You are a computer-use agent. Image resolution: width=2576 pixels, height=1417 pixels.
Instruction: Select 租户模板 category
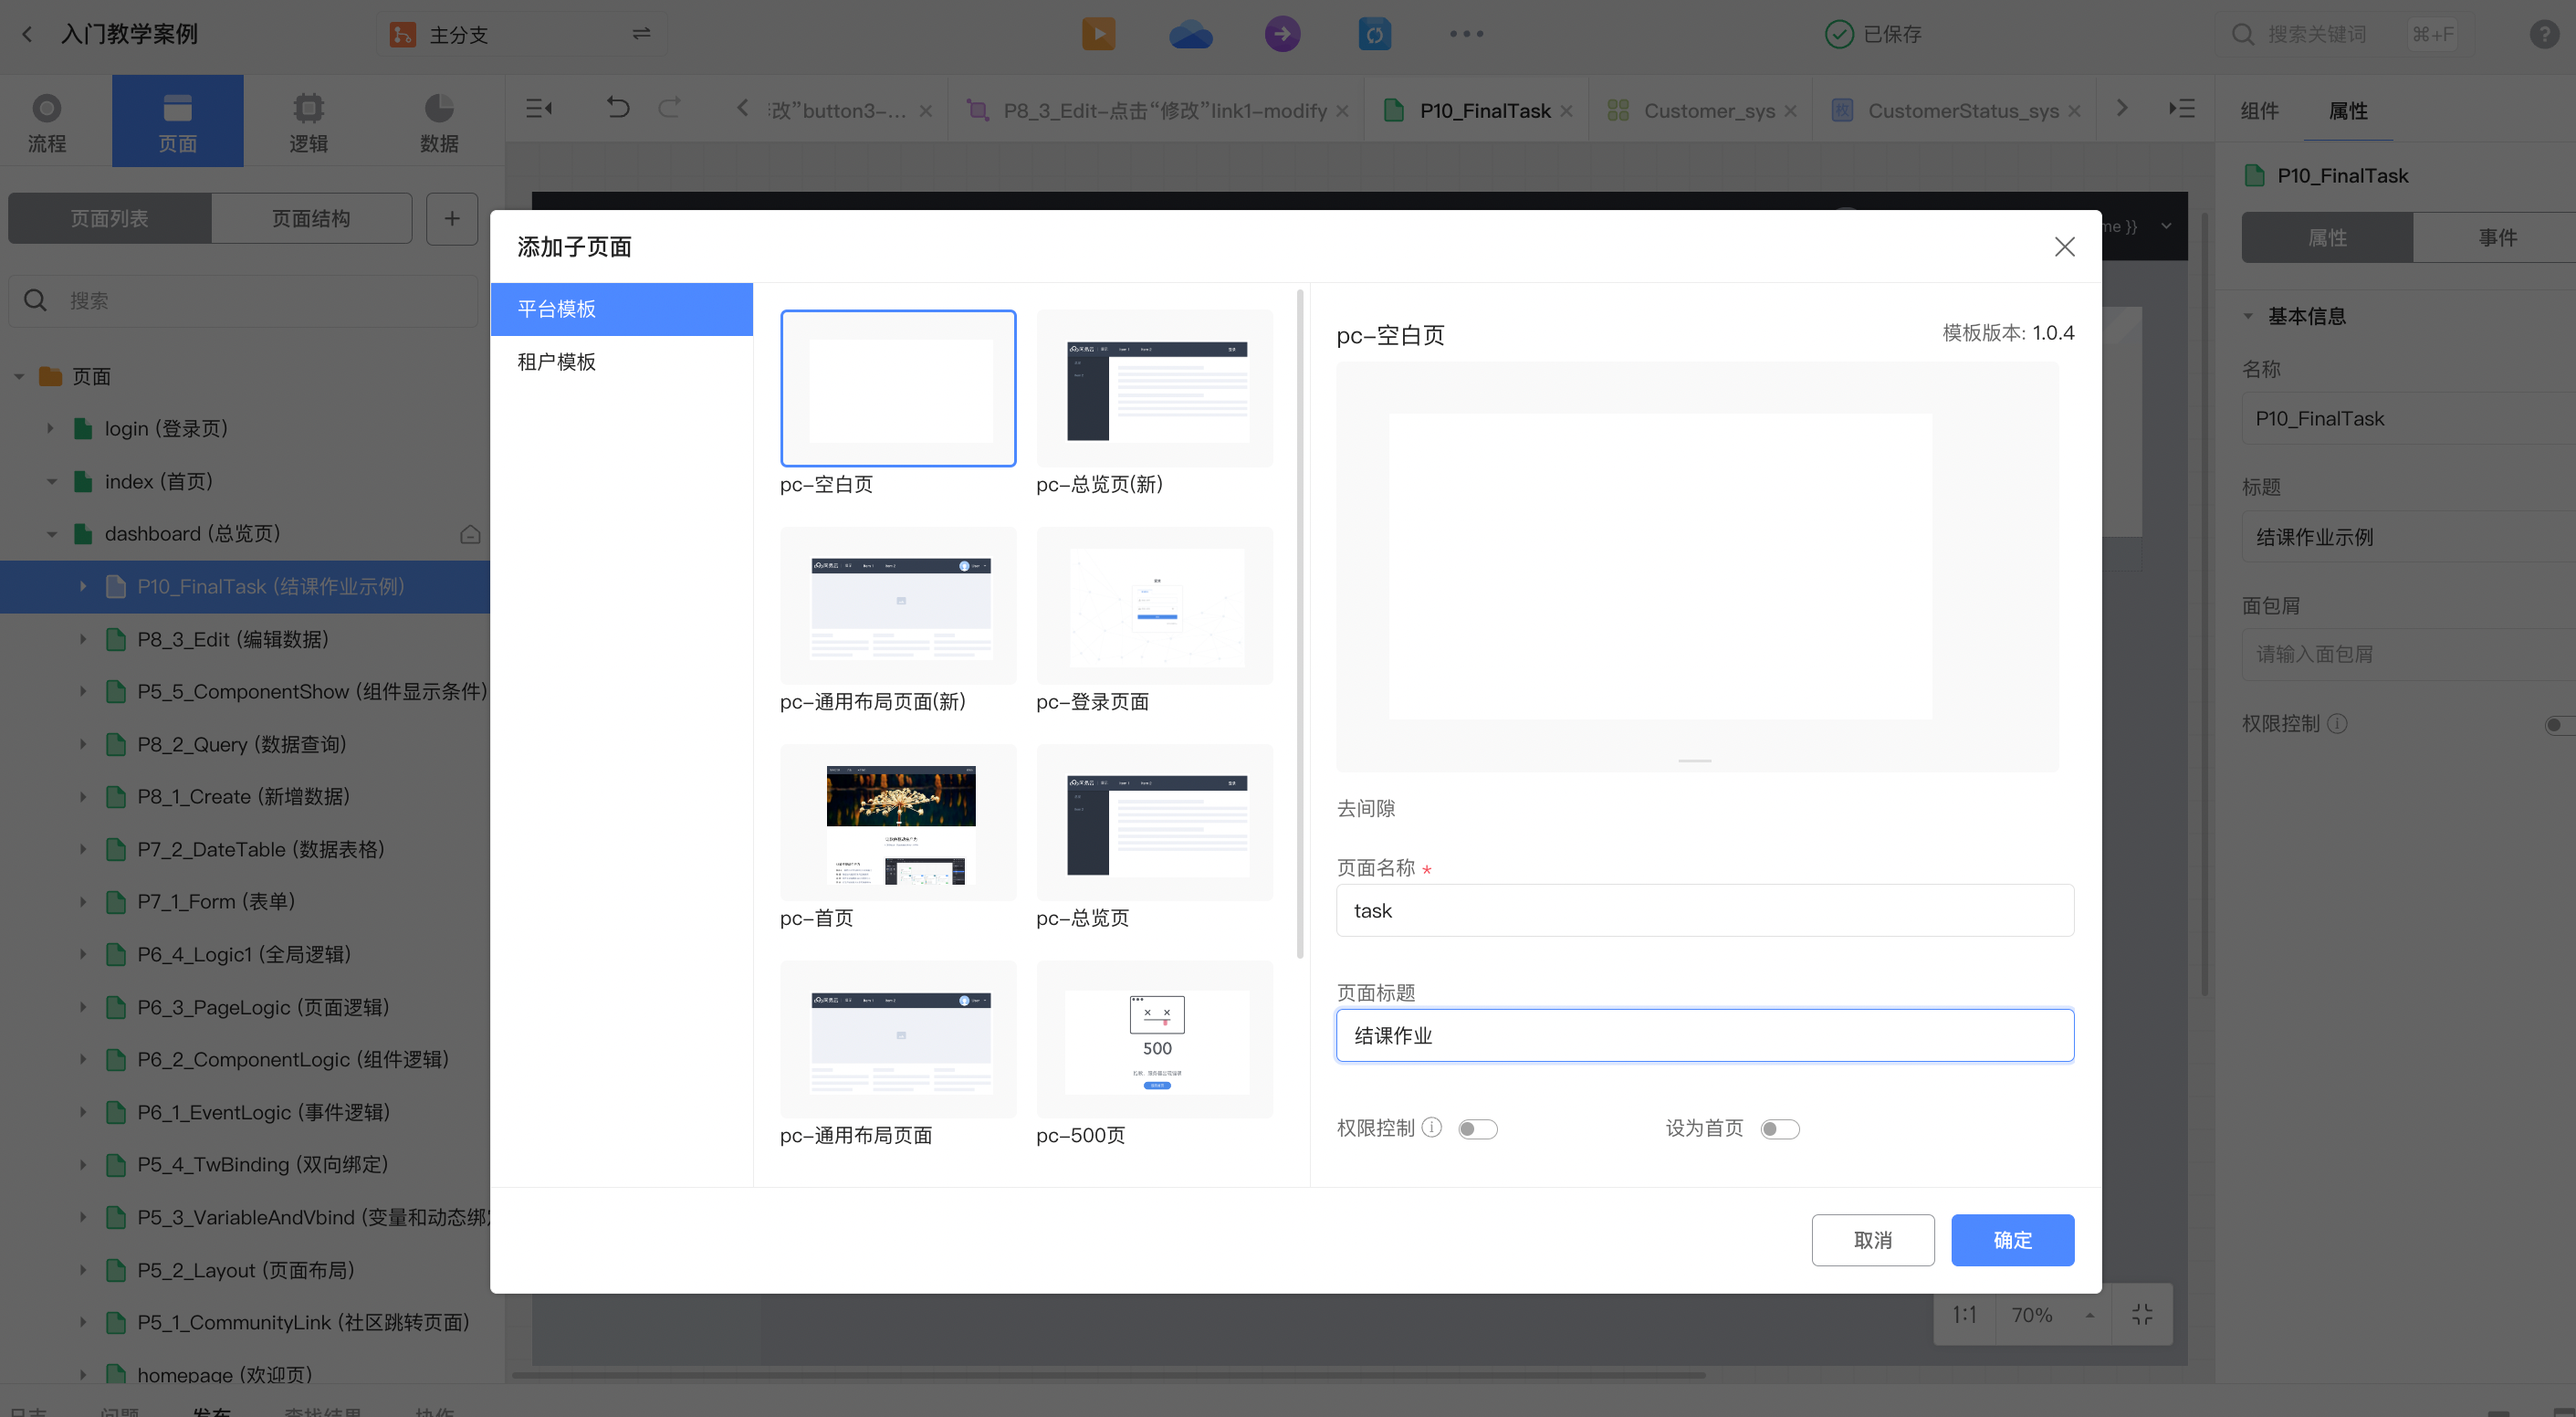tap(621, 362)
